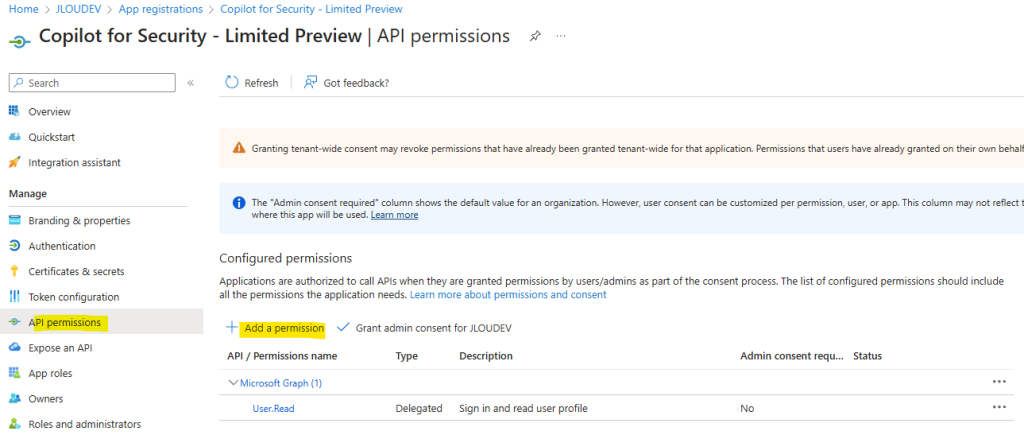Click the Refresh button label

[x=261, y=83]
